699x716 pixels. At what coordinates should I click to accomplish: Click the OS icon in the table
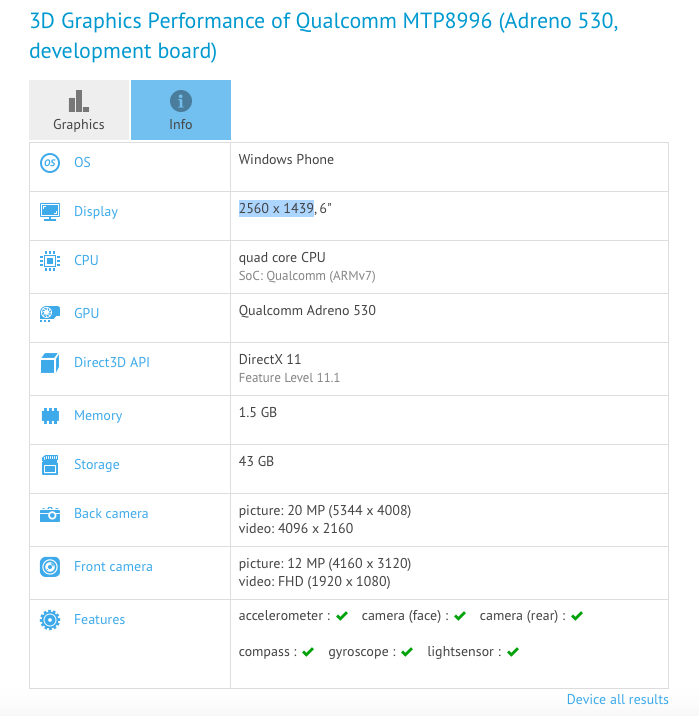click(50, 162)
